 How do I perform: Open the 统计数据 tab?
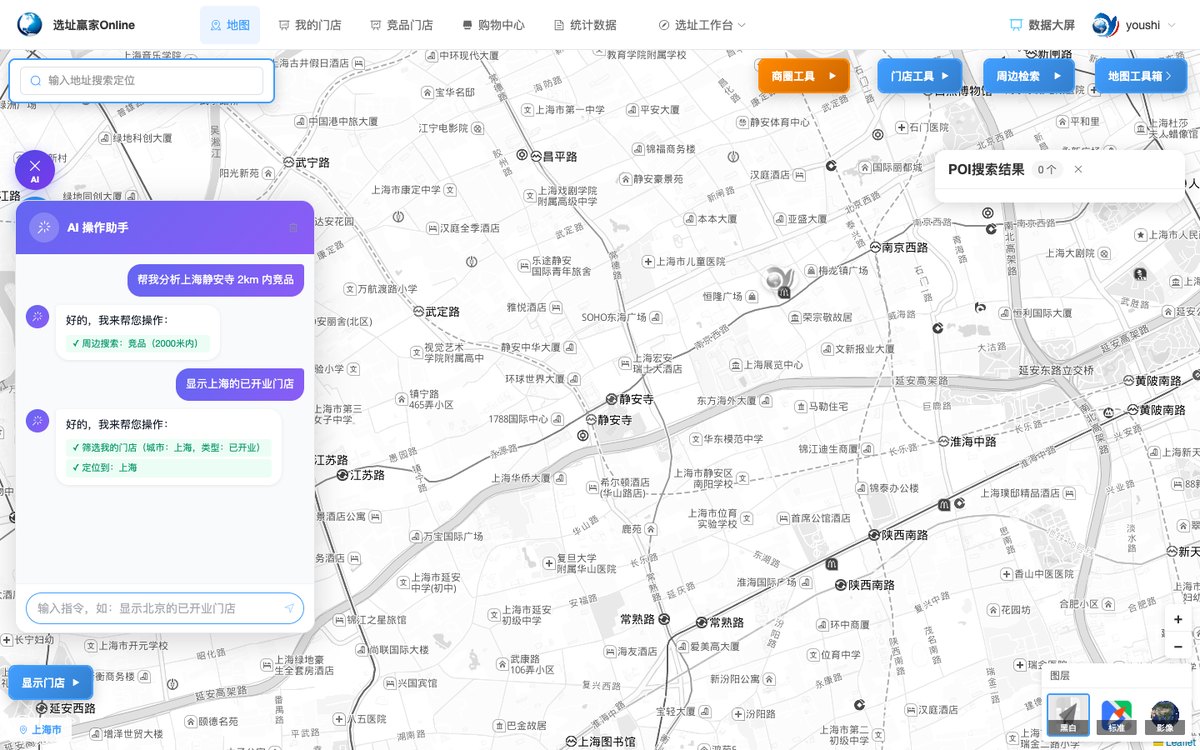coord(585,25)
